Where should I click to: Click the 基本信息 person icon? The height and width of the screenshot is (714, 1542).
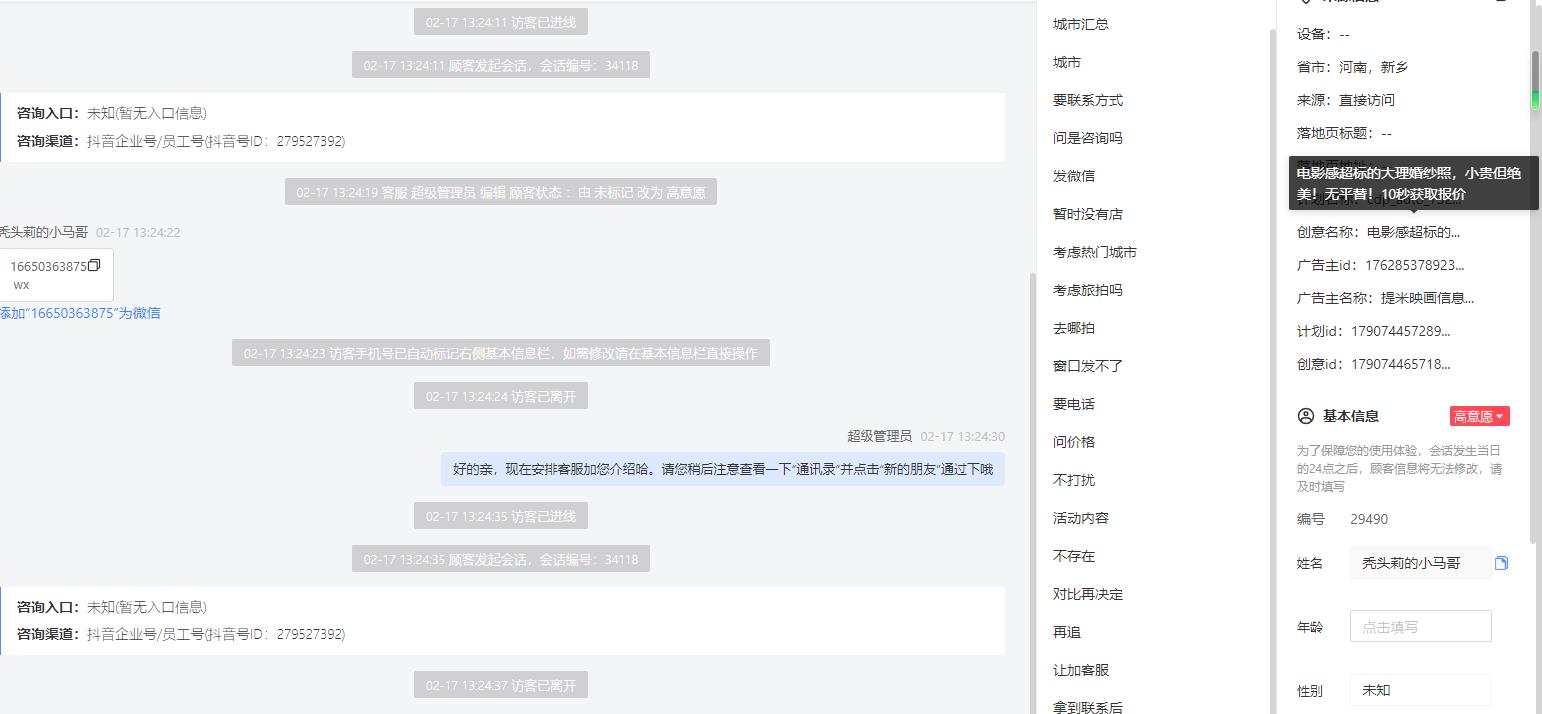tap(1305, 416)
